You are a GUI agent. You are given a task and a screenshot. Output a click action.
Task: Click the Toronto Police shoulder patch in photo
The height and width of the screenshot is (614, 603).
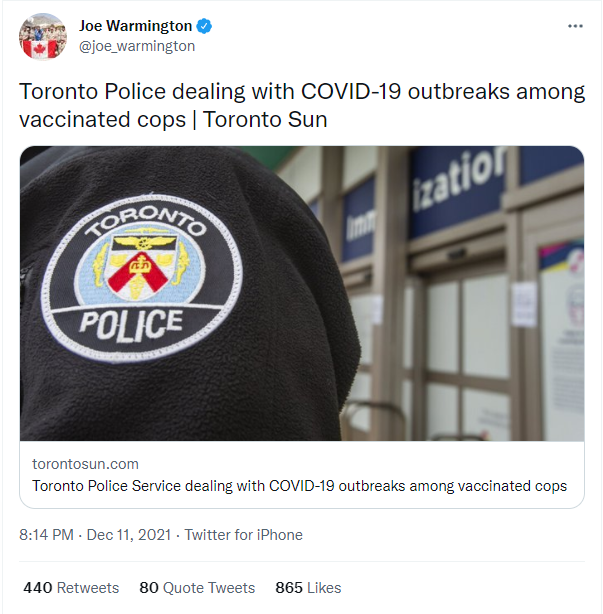click(x=142, y=278)
